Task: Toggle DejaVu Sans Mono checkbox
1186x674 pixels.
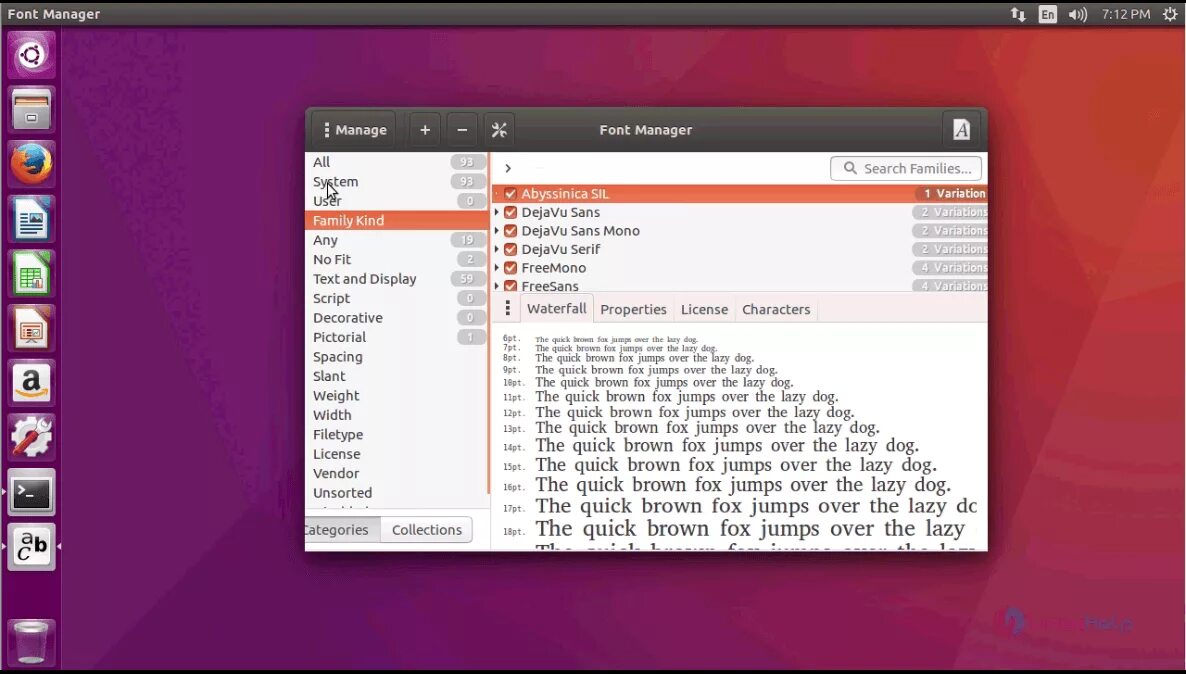Action: [x=511, y=231]
